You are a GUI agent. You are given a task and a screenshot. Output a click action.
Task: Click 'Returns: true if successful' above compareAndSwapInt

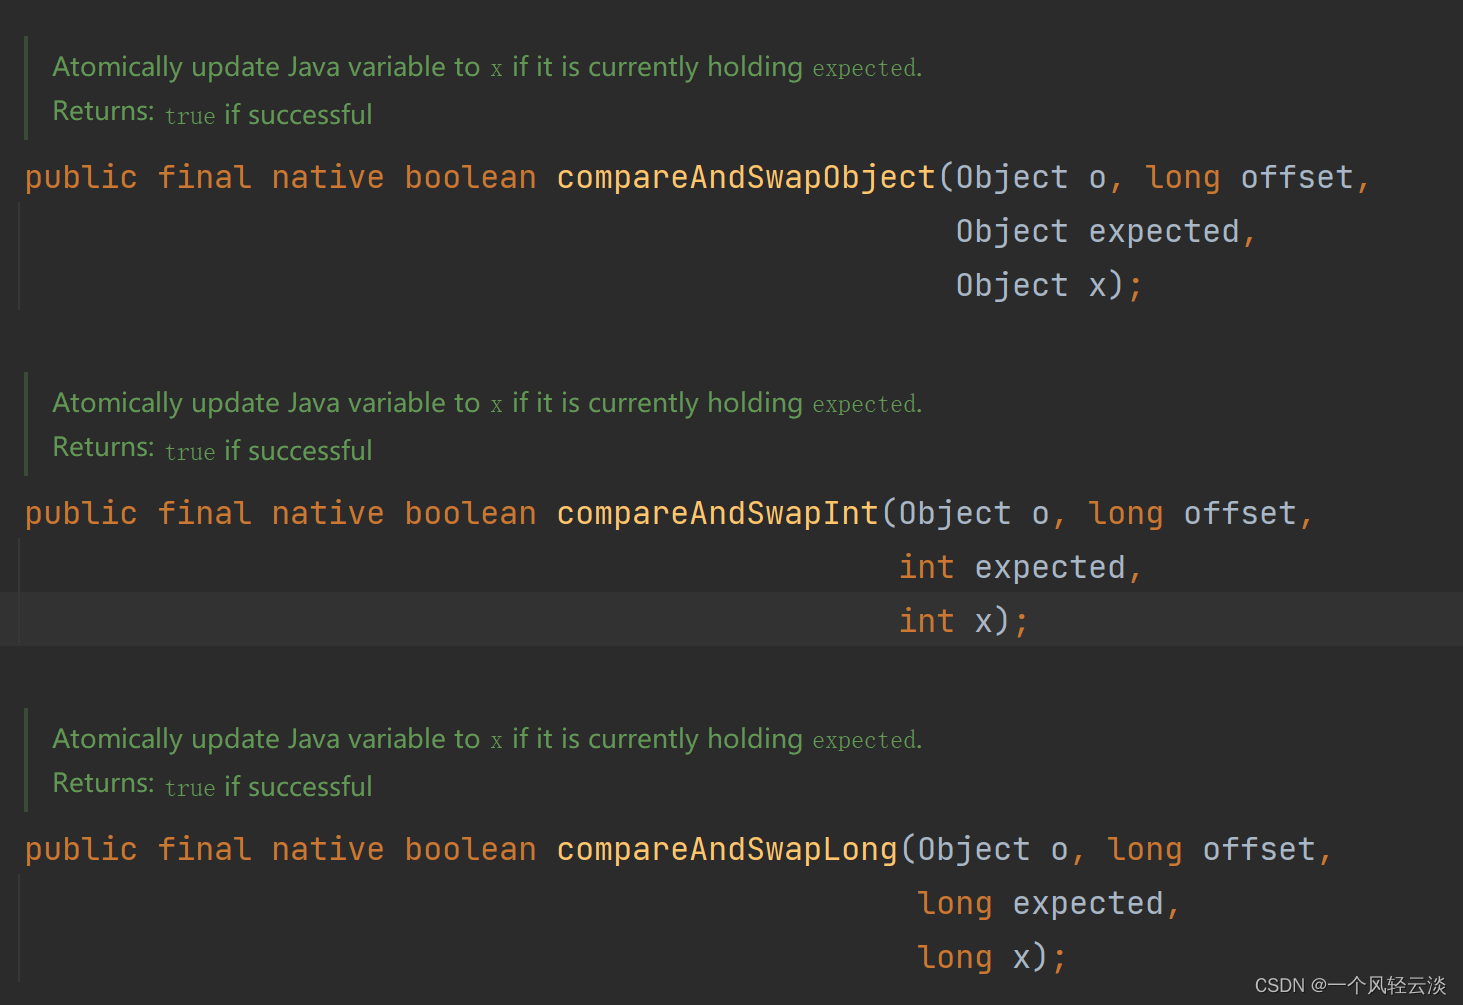point(212,449)
